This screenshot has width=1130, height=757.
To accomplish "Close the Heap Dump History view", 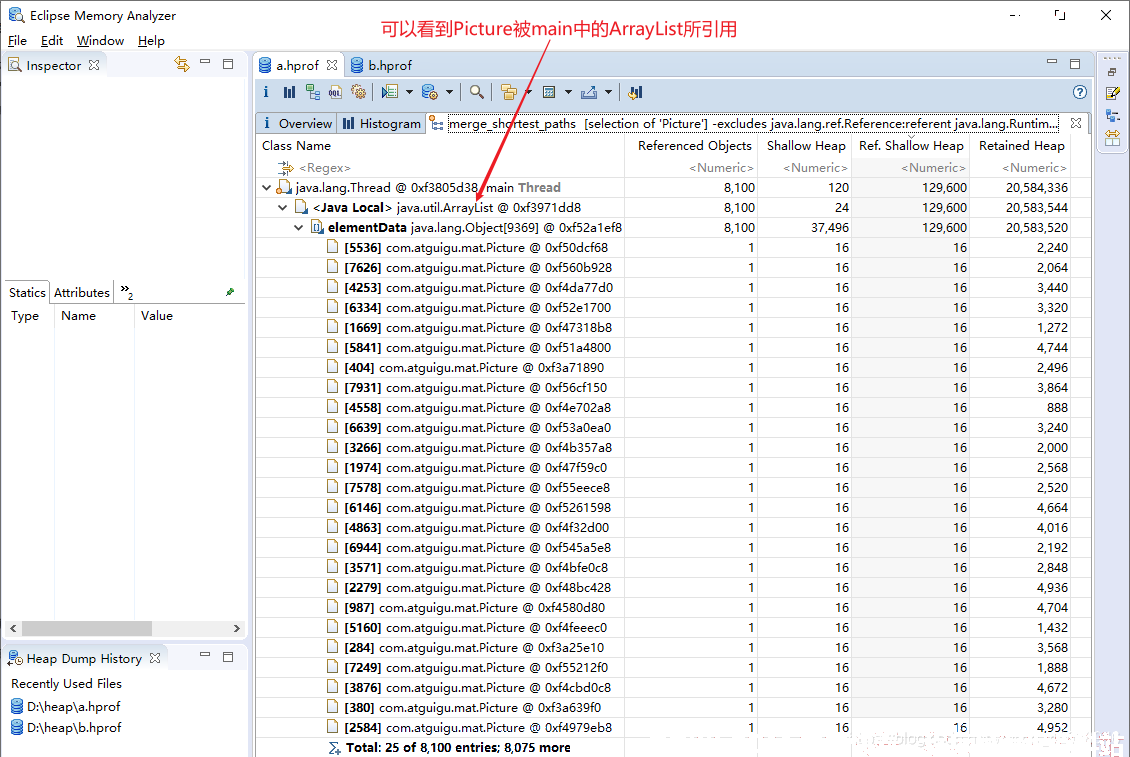I will [155, 658].
